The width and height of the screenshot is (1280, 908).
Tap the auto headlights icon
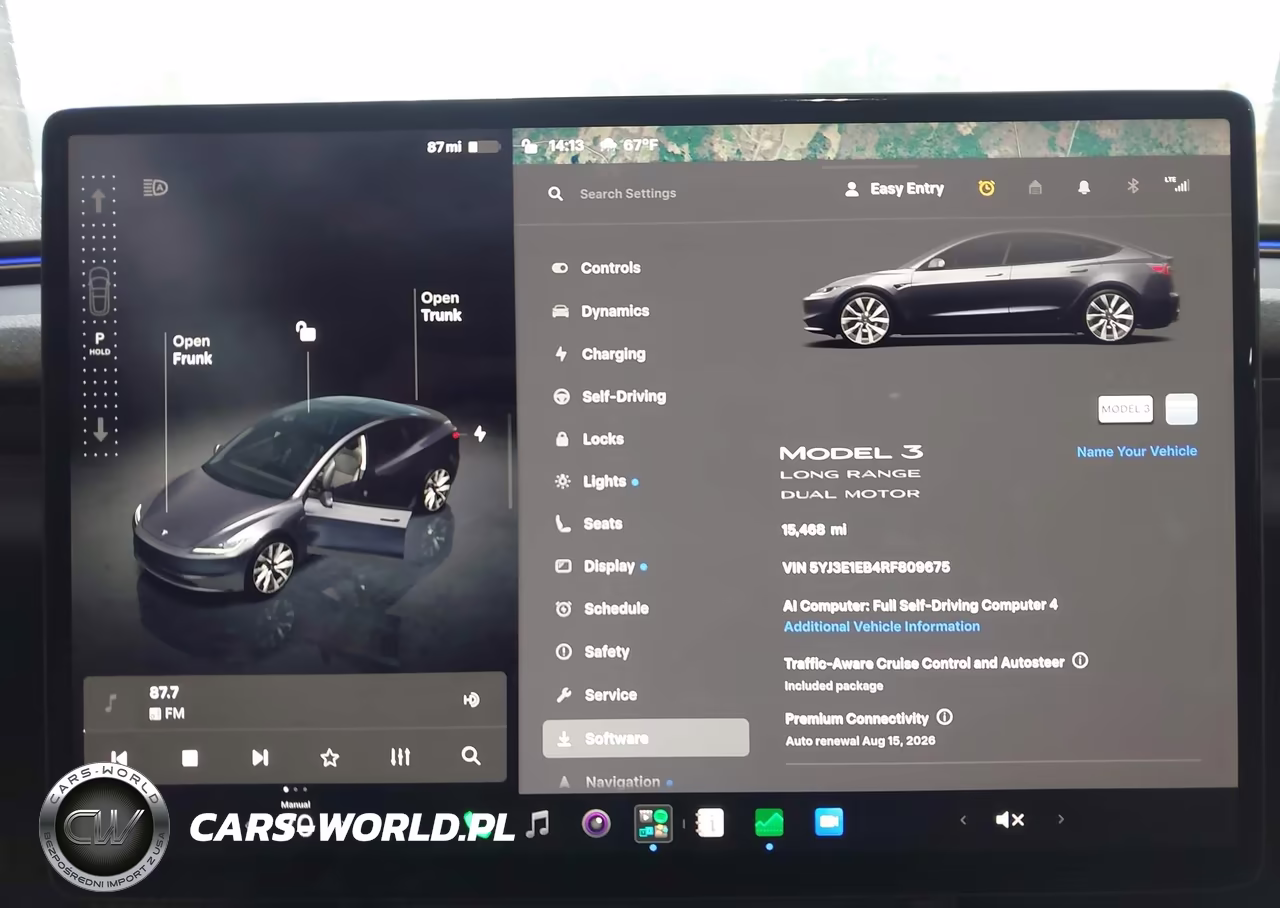(155, 187)
